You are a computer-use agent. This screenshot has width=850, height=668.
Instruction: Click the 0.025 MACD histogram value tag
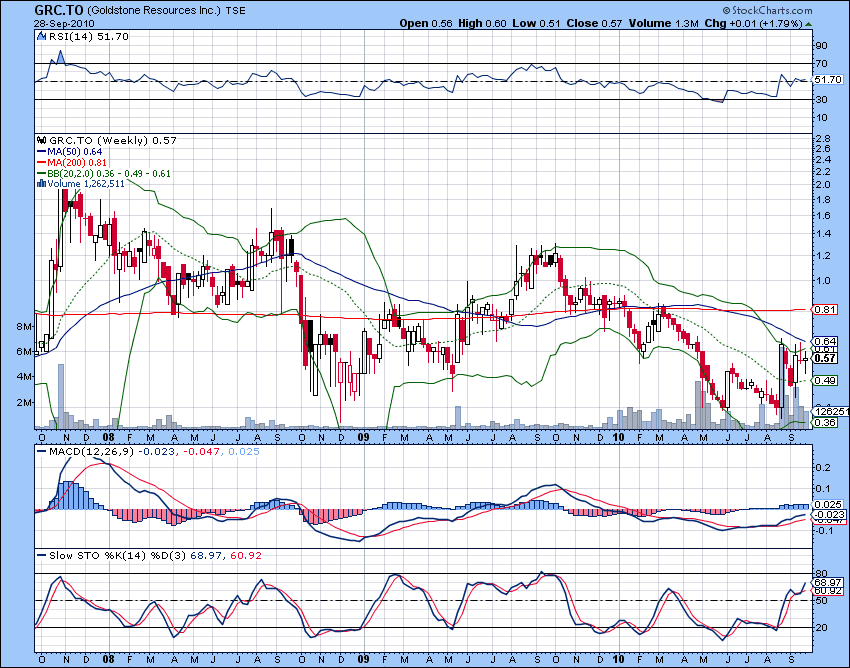pos(828,505)
